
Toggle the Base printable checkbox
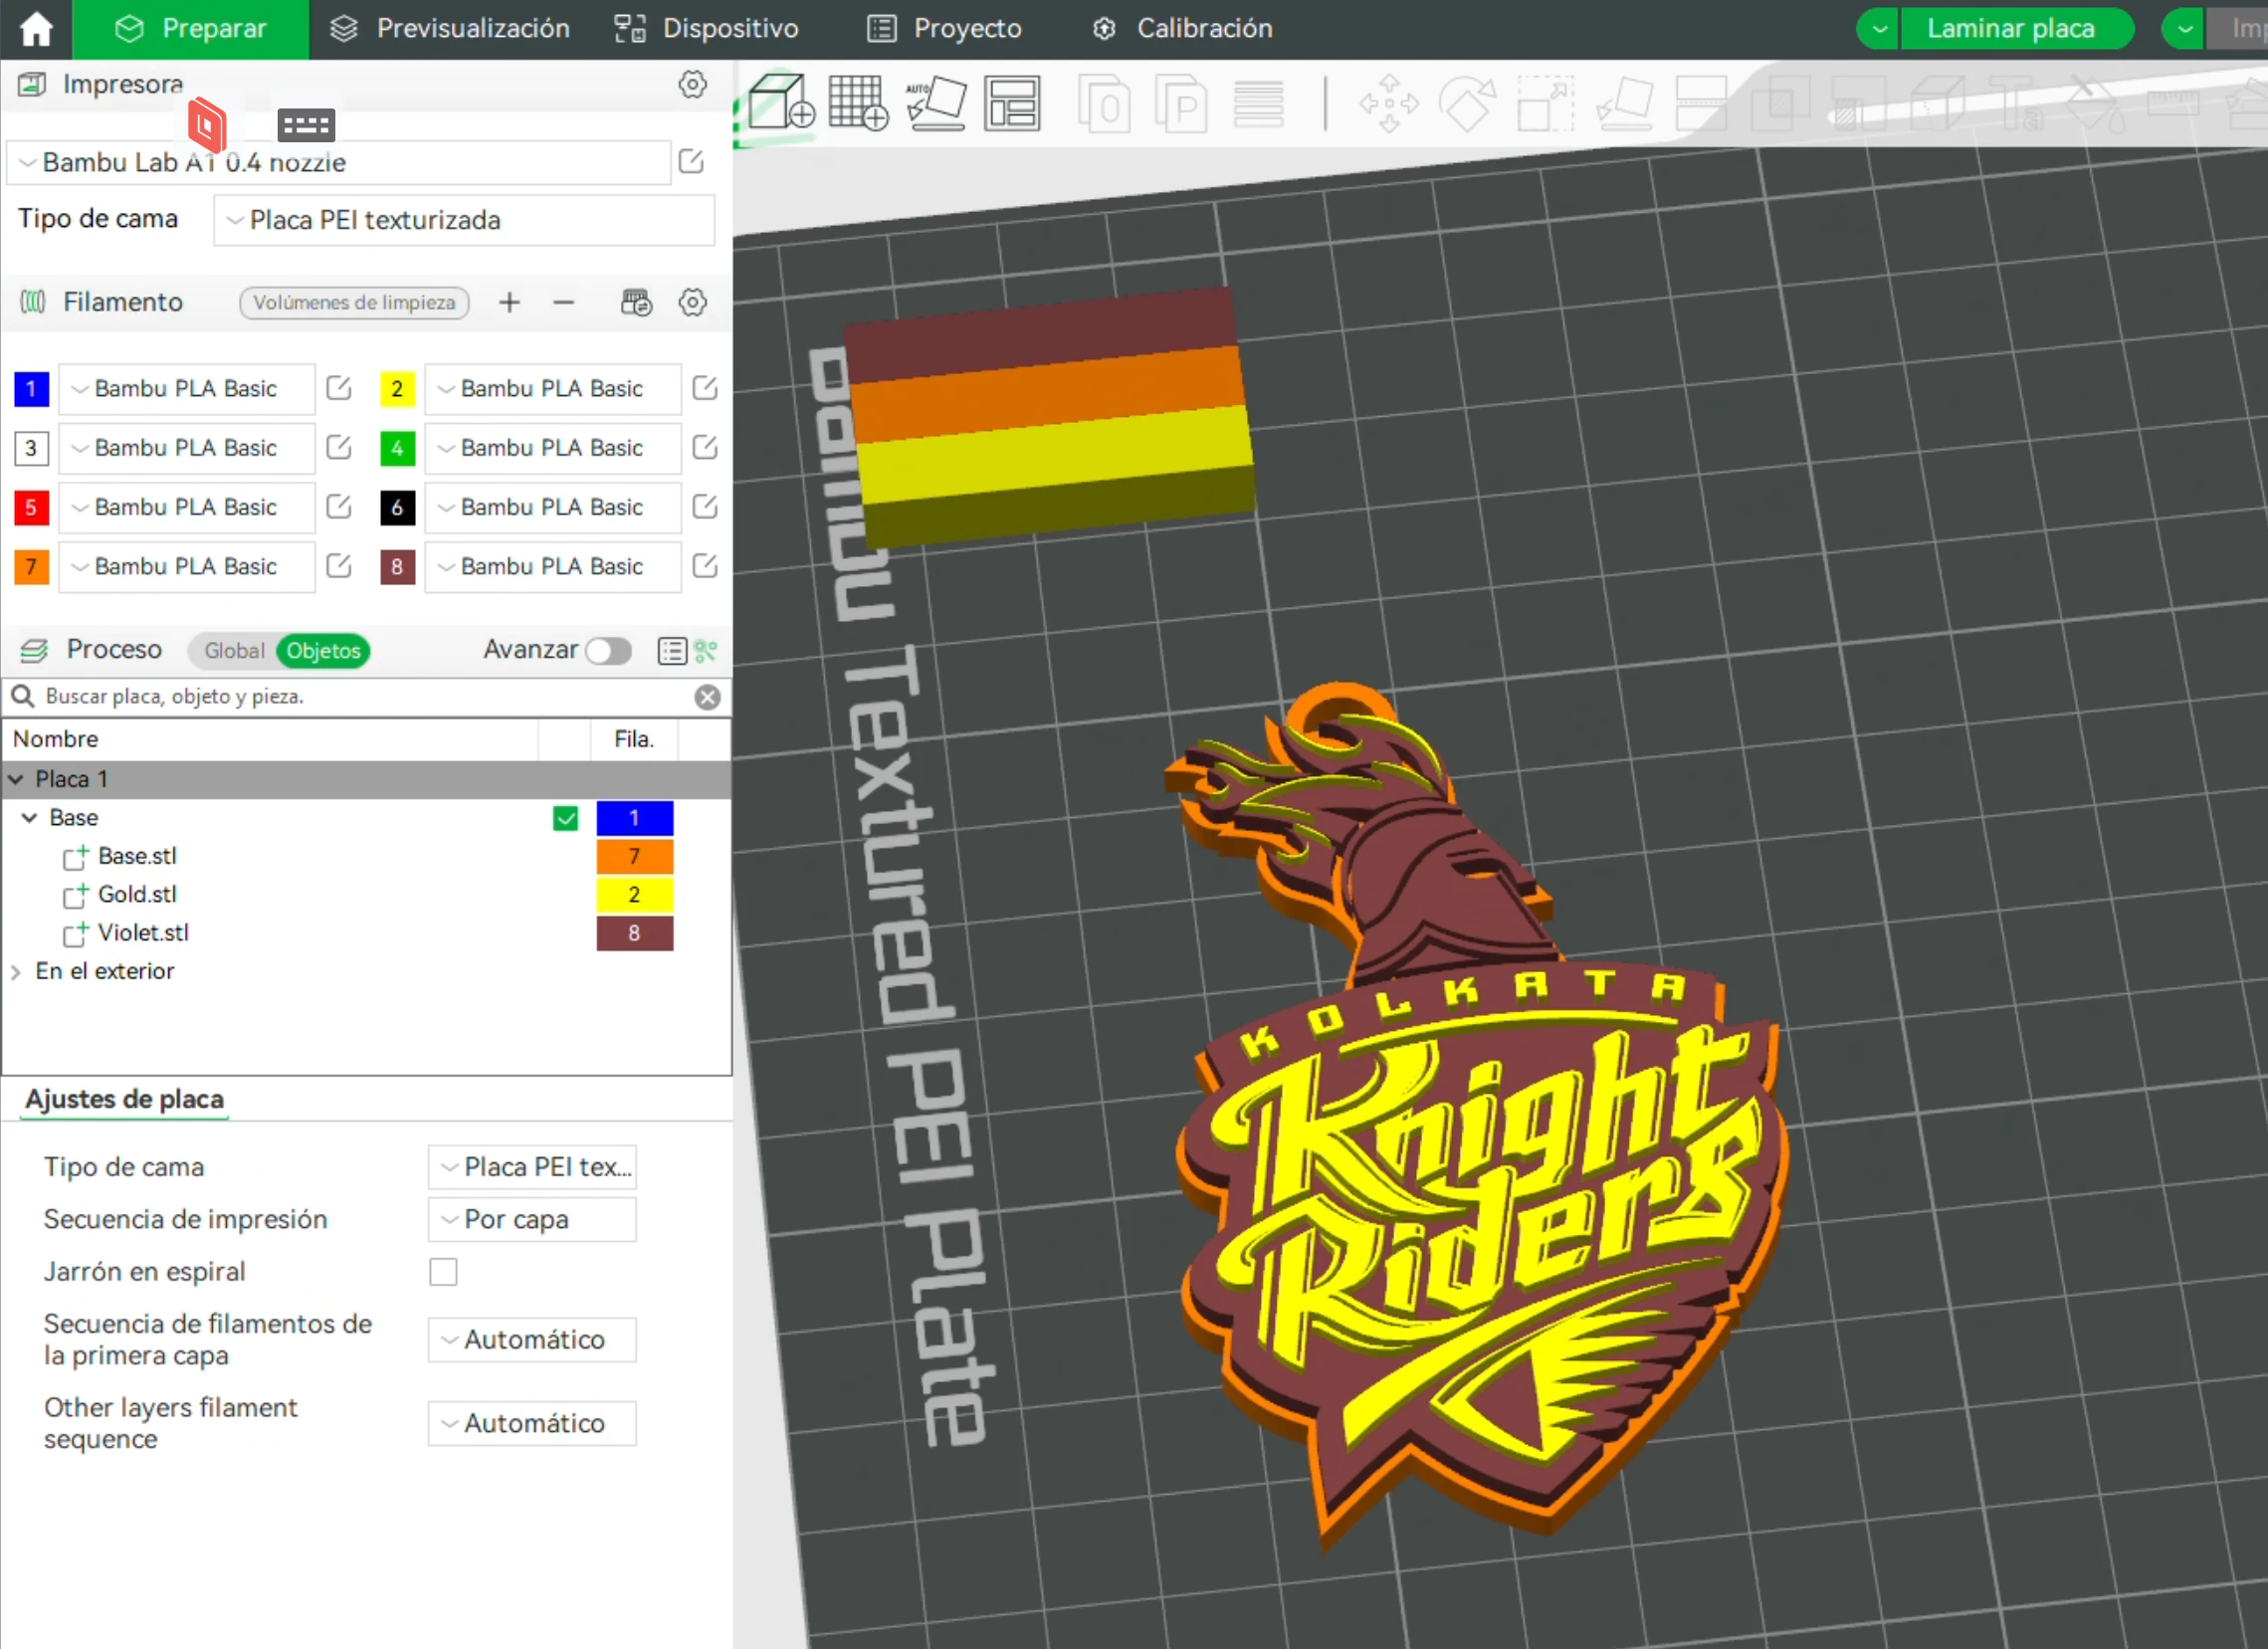565,818
